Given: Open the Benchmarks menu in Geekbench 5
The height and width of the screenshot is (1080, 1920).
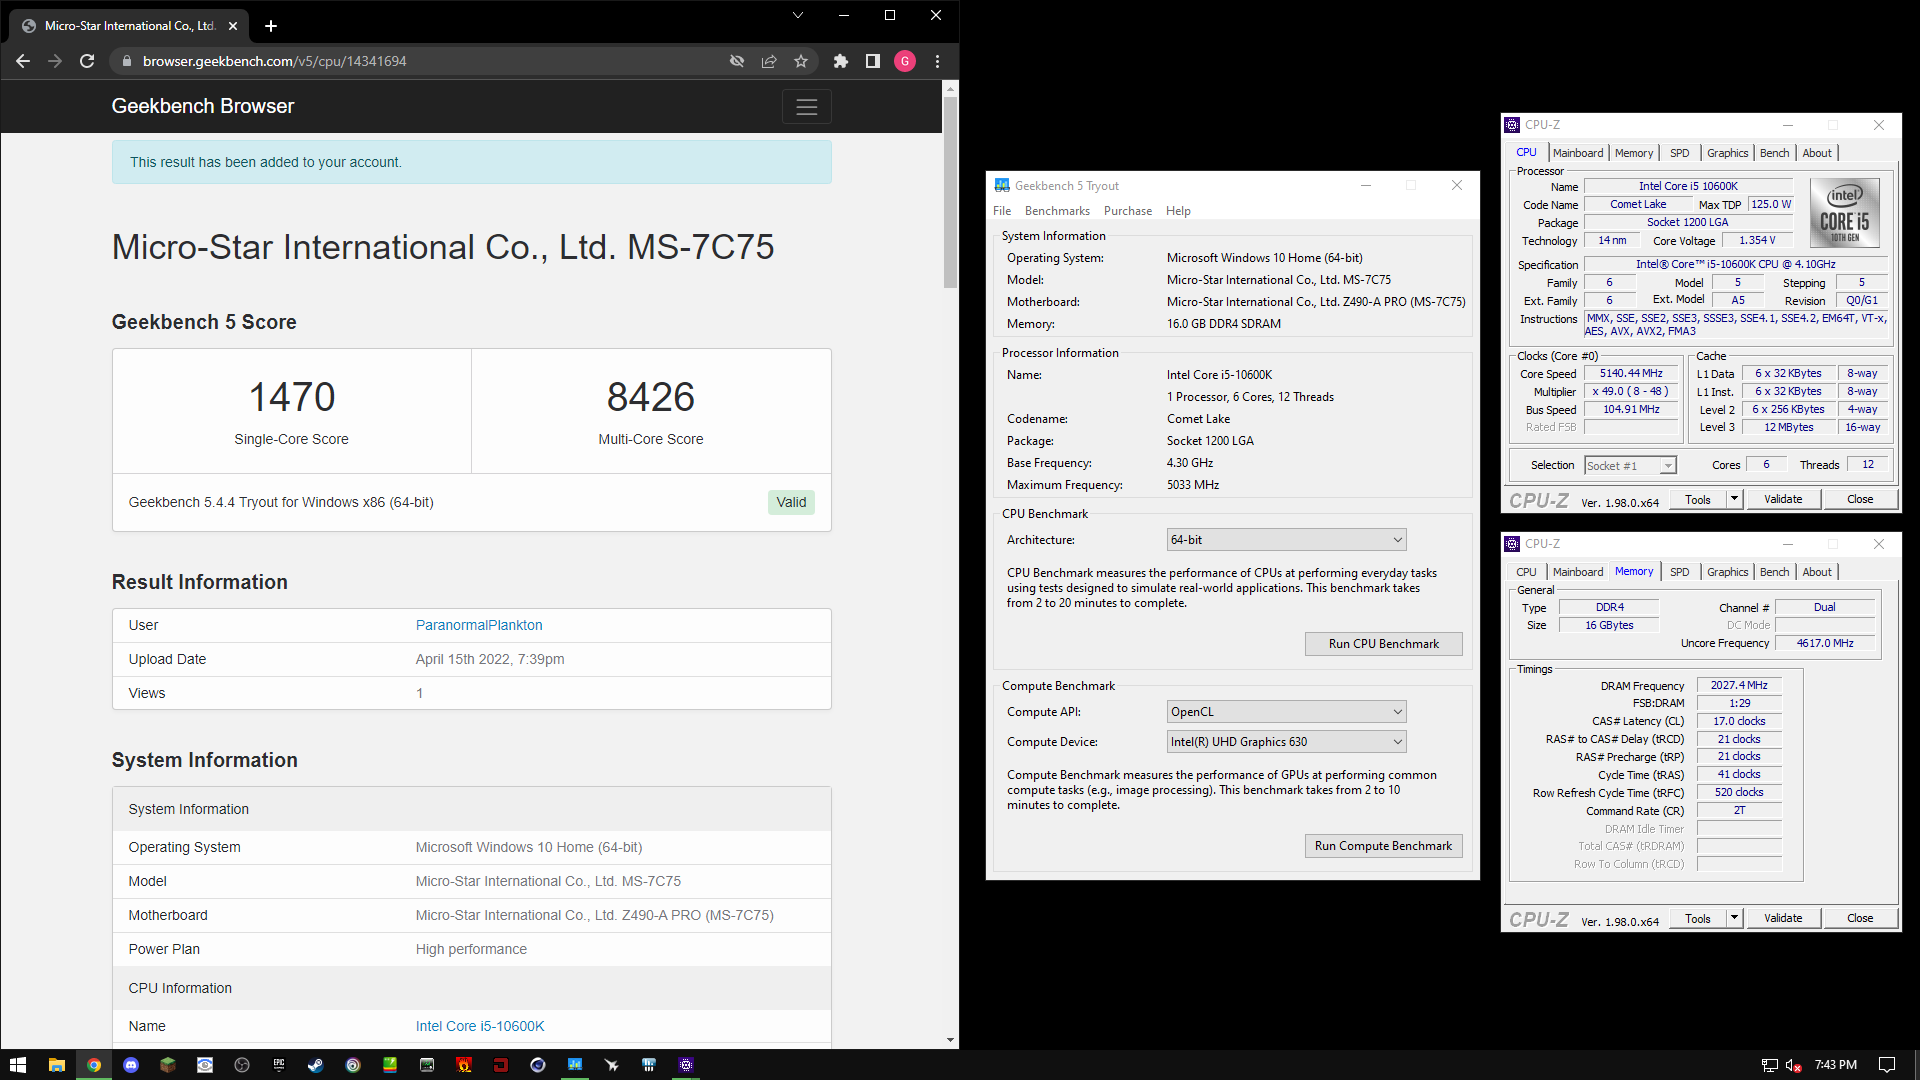Looking at the screenshot, I should click(x=1057, y=211).
